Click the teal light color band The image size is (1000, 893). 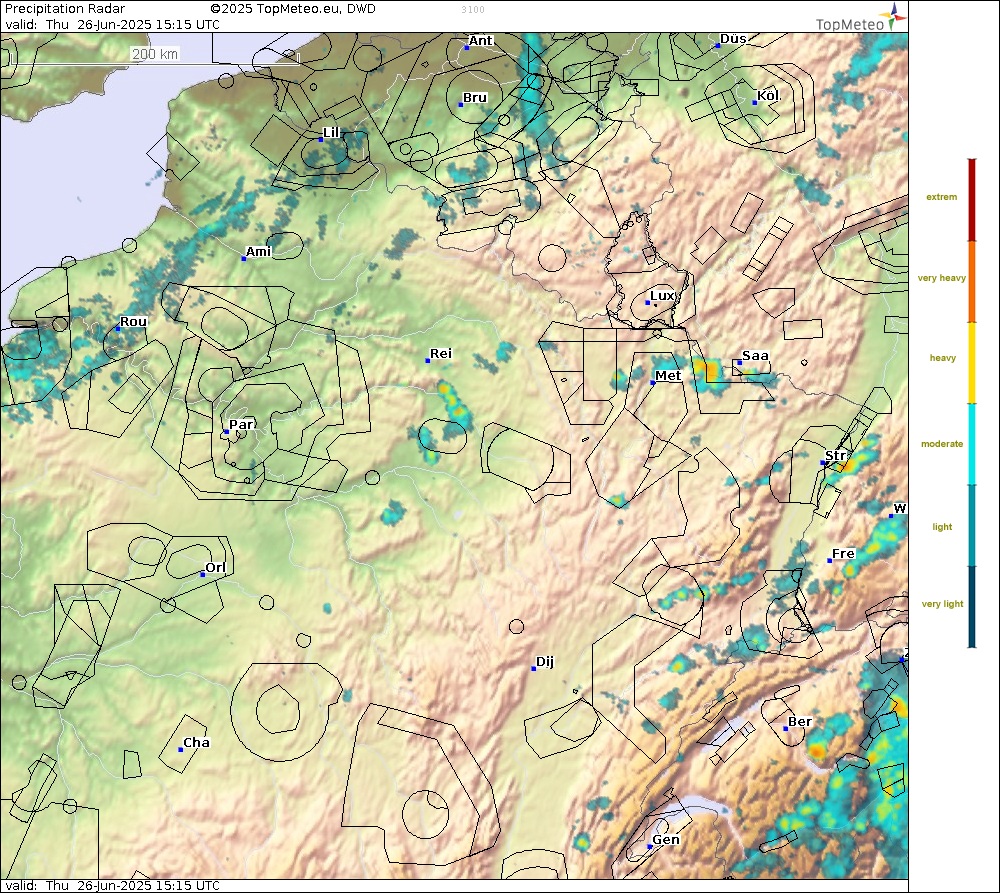pos(972,526)
